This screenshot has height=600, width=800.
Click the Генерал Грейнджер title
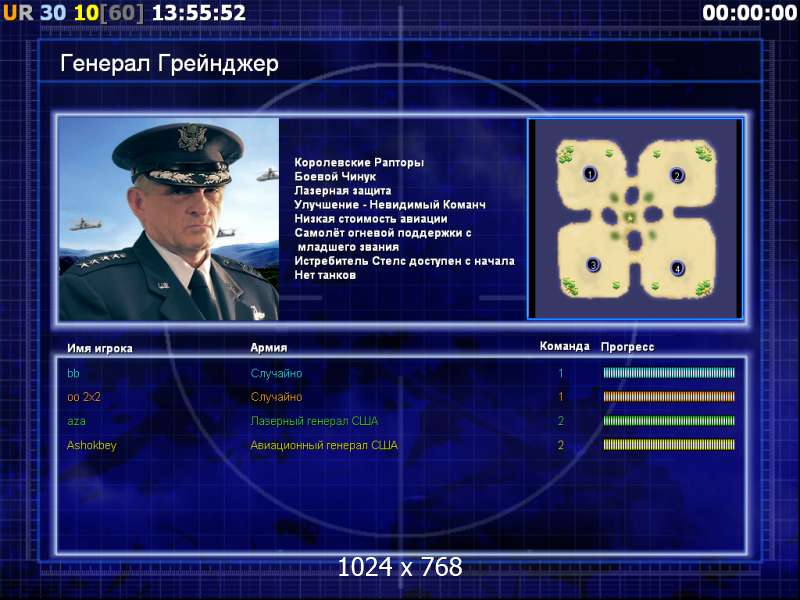pos(169,64)
